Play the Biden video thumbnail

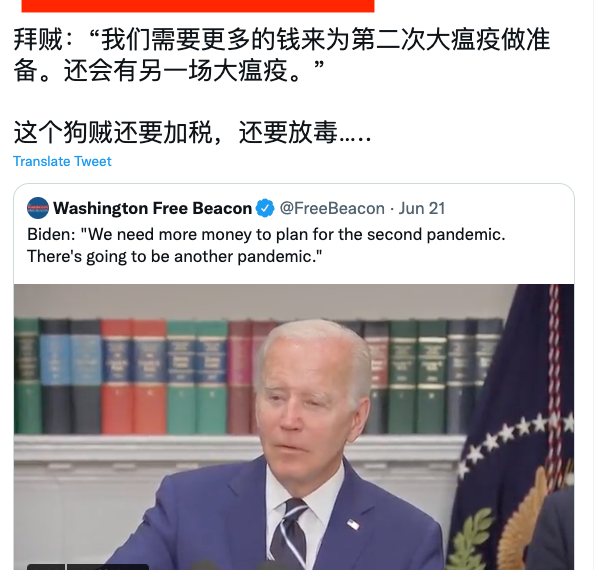tap(294, 427)
